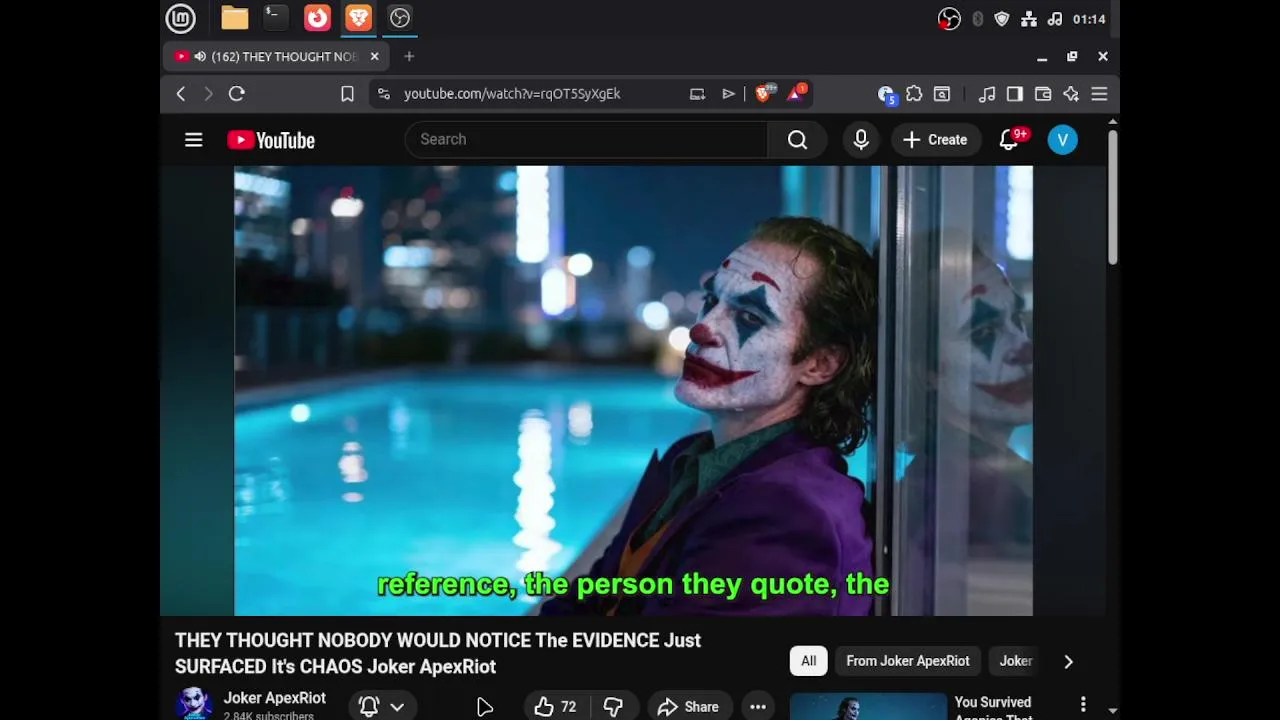The image size is (1280, 720).
Task: Open the Create dropdown
Action: point(935,140)
